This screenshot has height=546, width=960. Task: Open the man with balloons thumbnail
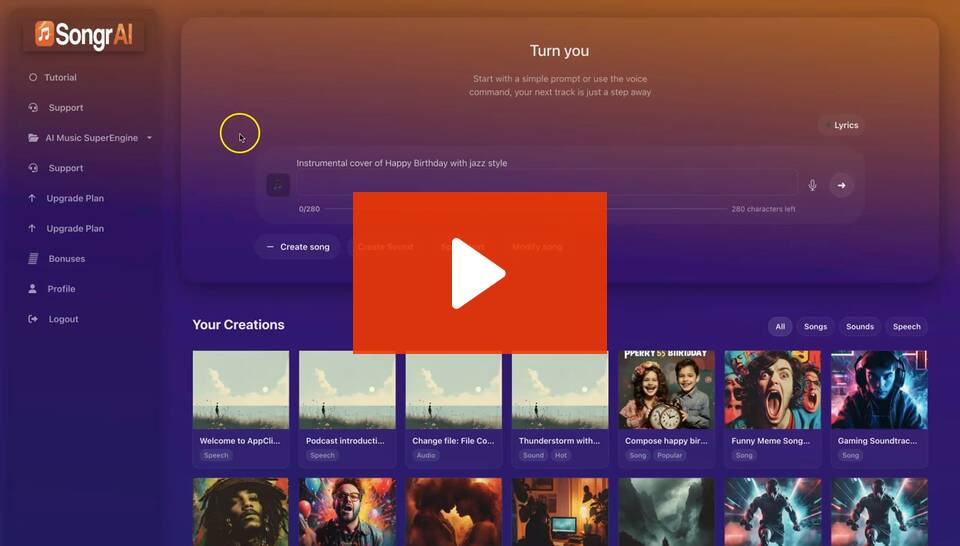click(347, 512)
